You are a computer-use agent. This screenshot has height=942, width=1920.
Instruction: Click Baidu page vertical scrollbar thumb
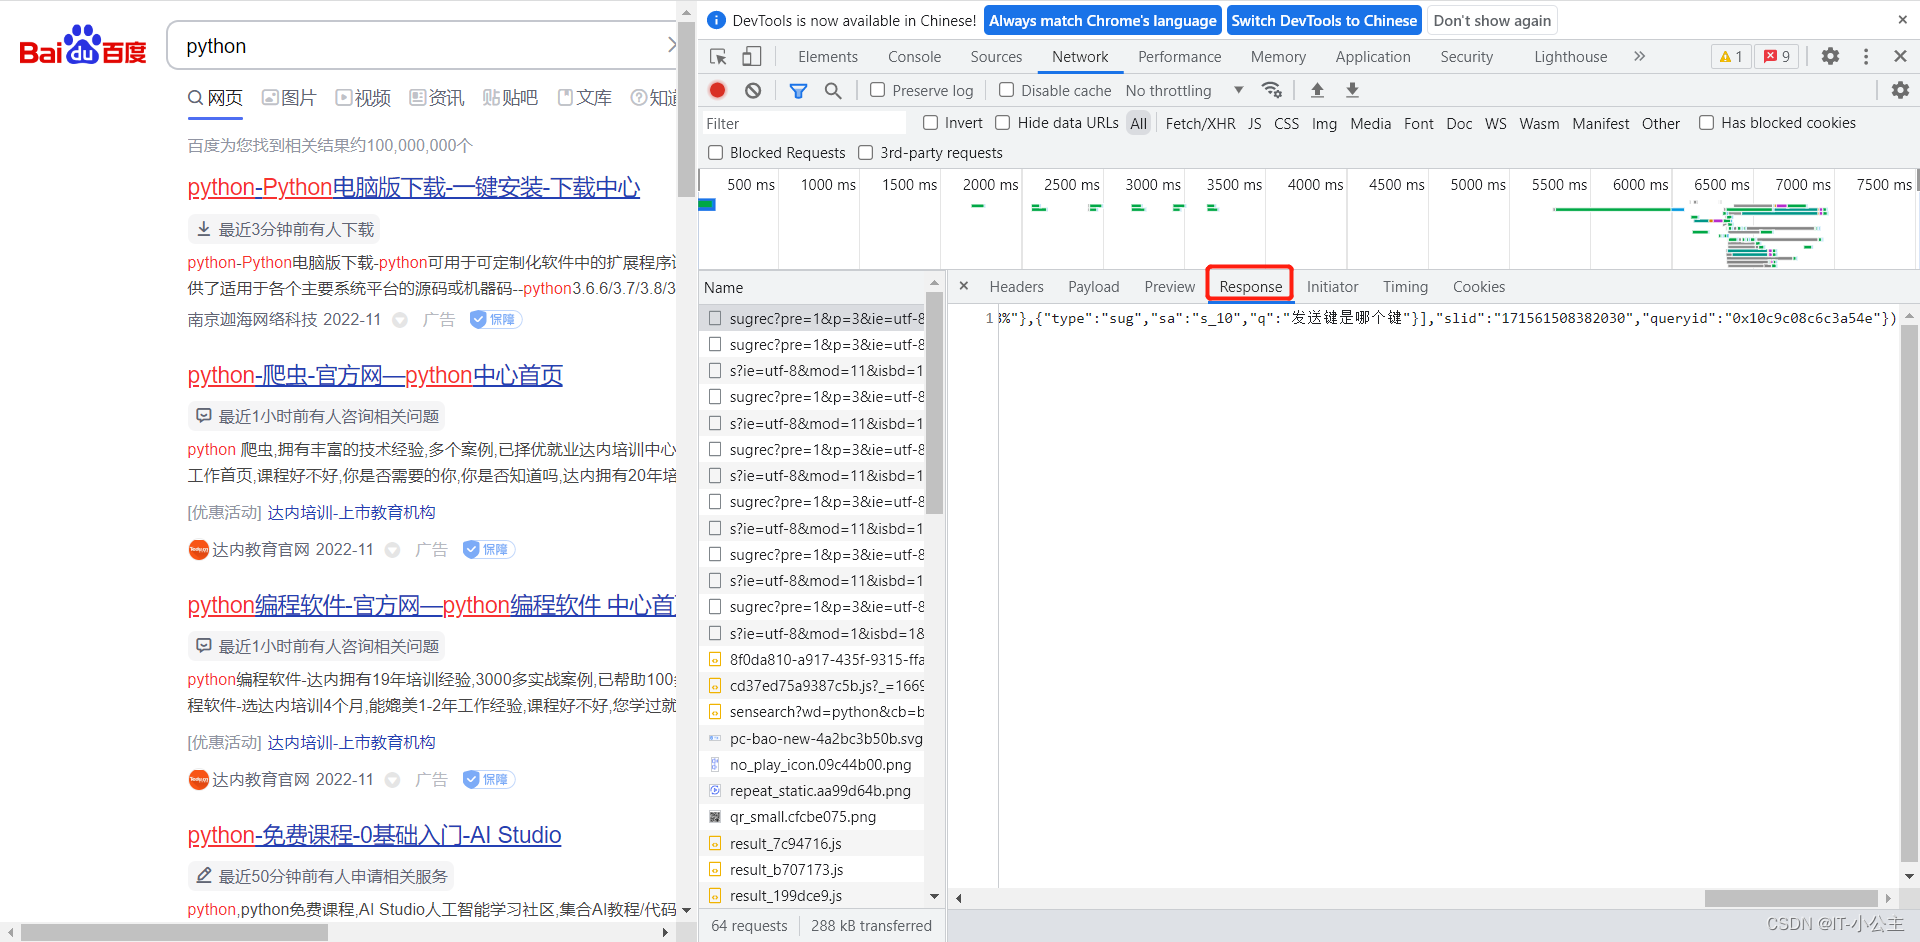pos(685,108)
